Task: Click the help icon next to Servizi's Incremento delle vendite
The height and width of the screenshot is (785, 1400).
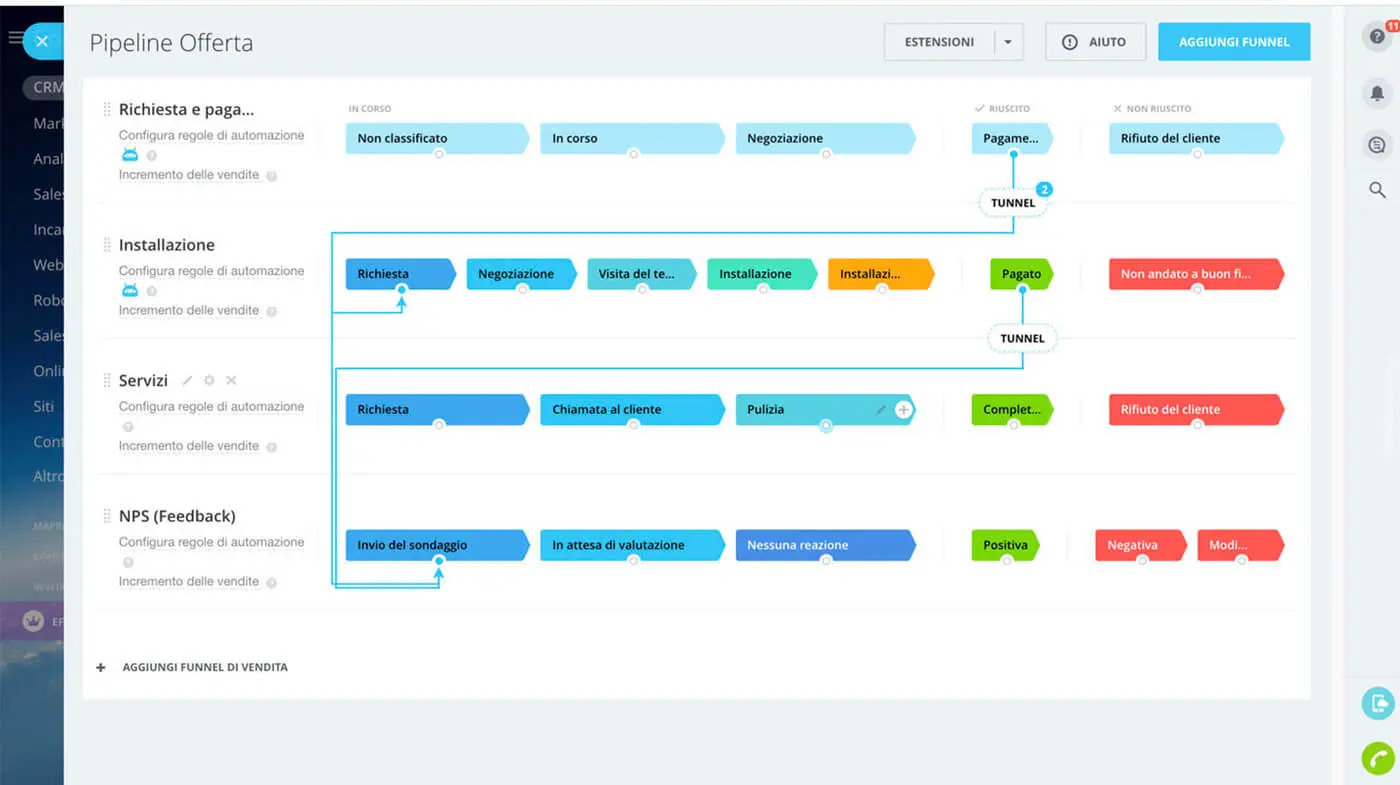Action: 271,447
